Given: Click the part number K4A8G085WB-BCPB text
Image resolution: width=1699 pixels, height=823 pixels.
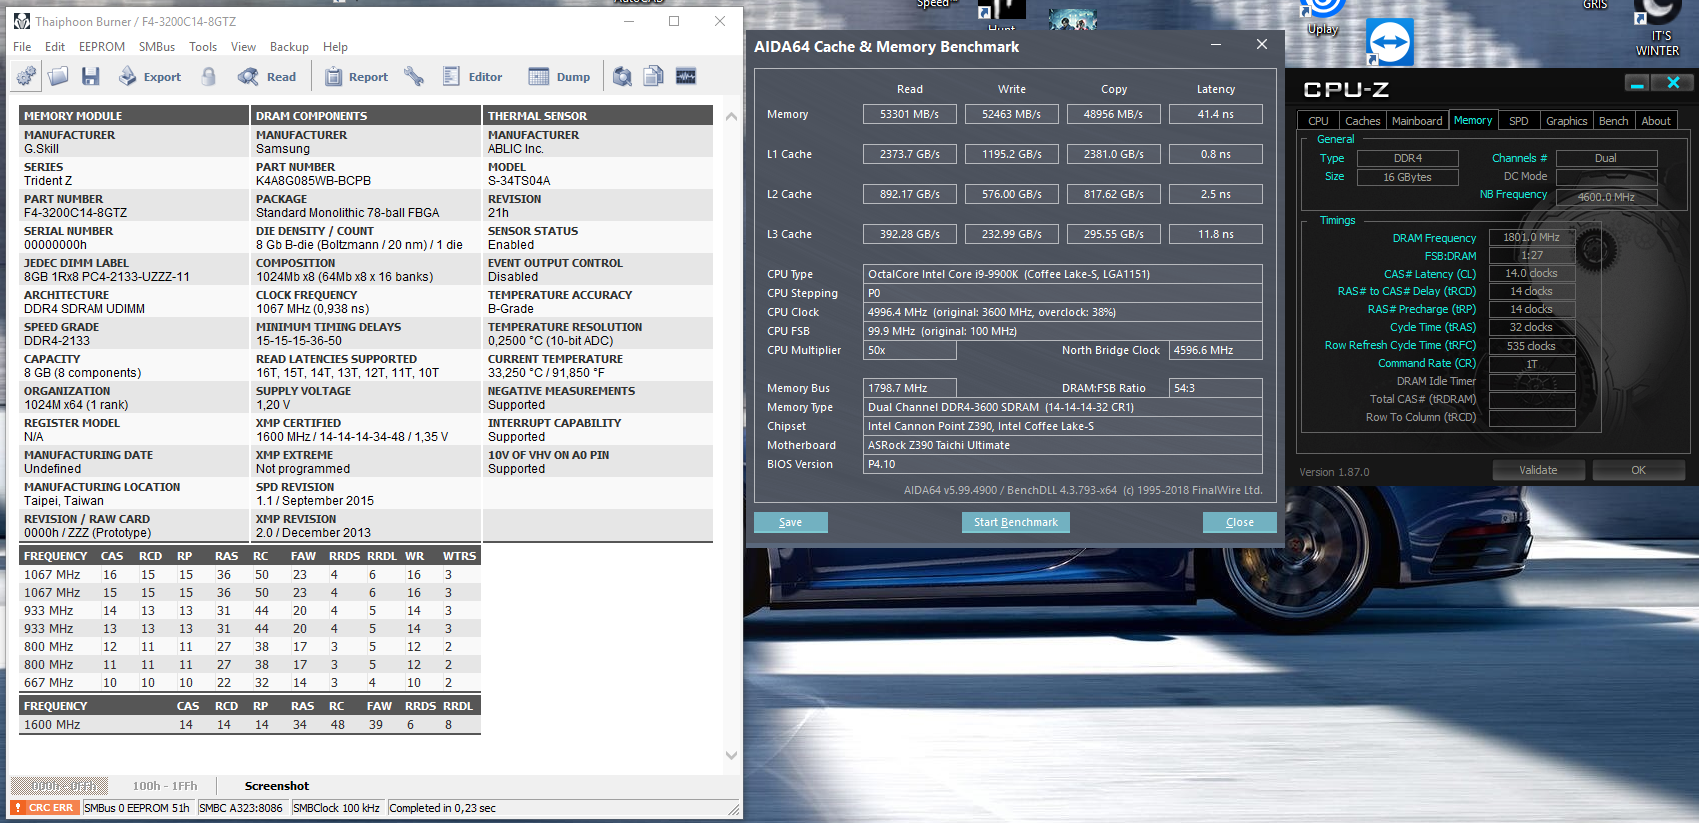Looking at the screenshot, I should [313, 181].
